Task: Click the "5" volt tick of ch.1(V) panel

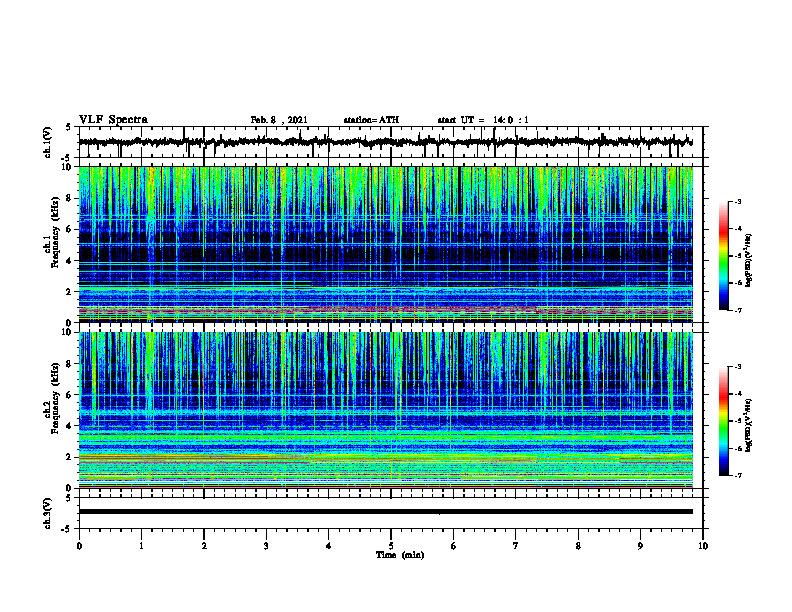Action: pyautogui.click(x=69, y=127)
